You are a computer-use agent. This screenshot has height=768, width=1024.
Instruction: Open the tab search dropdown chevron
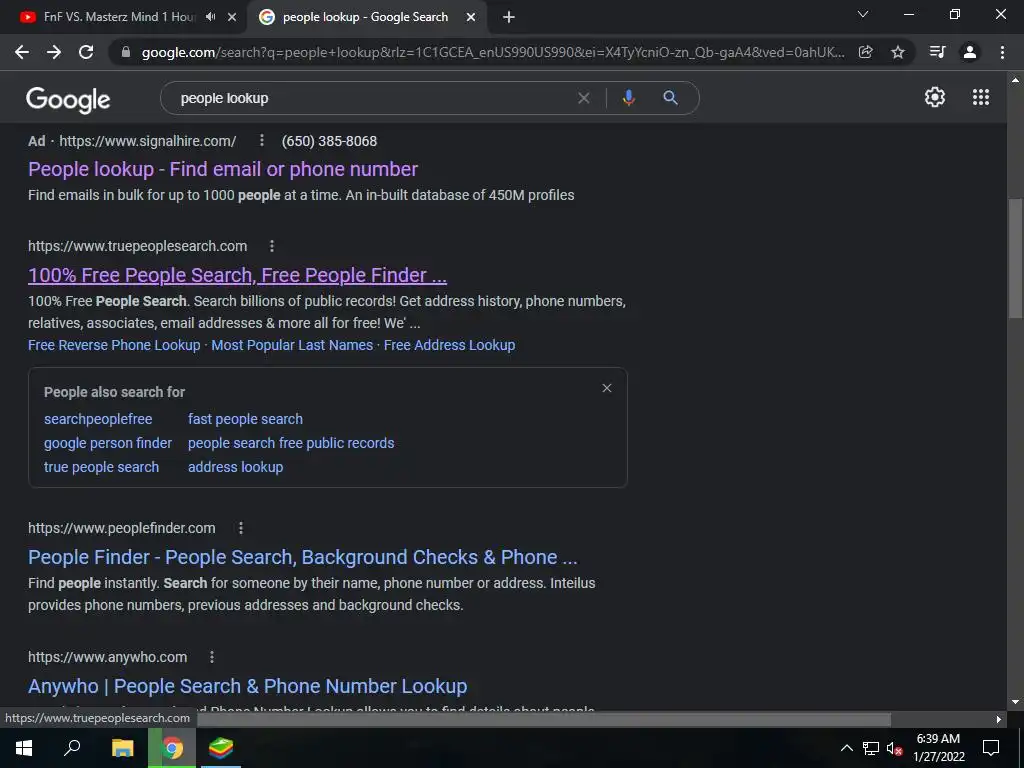point(863,14)
